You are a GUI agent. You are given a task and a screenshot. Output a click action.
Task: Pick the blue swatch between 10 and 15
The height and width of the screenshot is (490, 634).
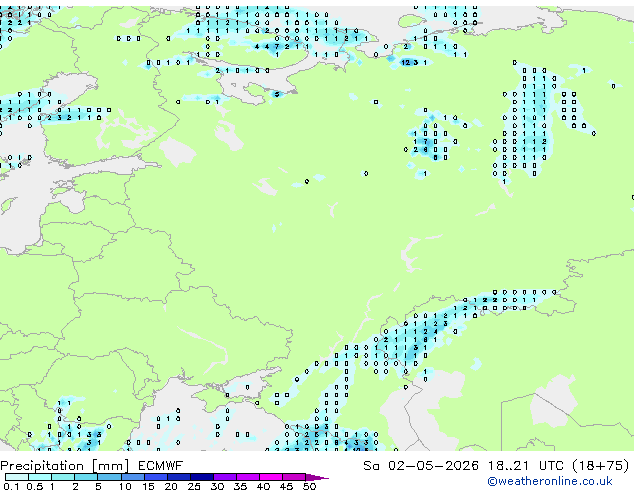tap(132, 477)
